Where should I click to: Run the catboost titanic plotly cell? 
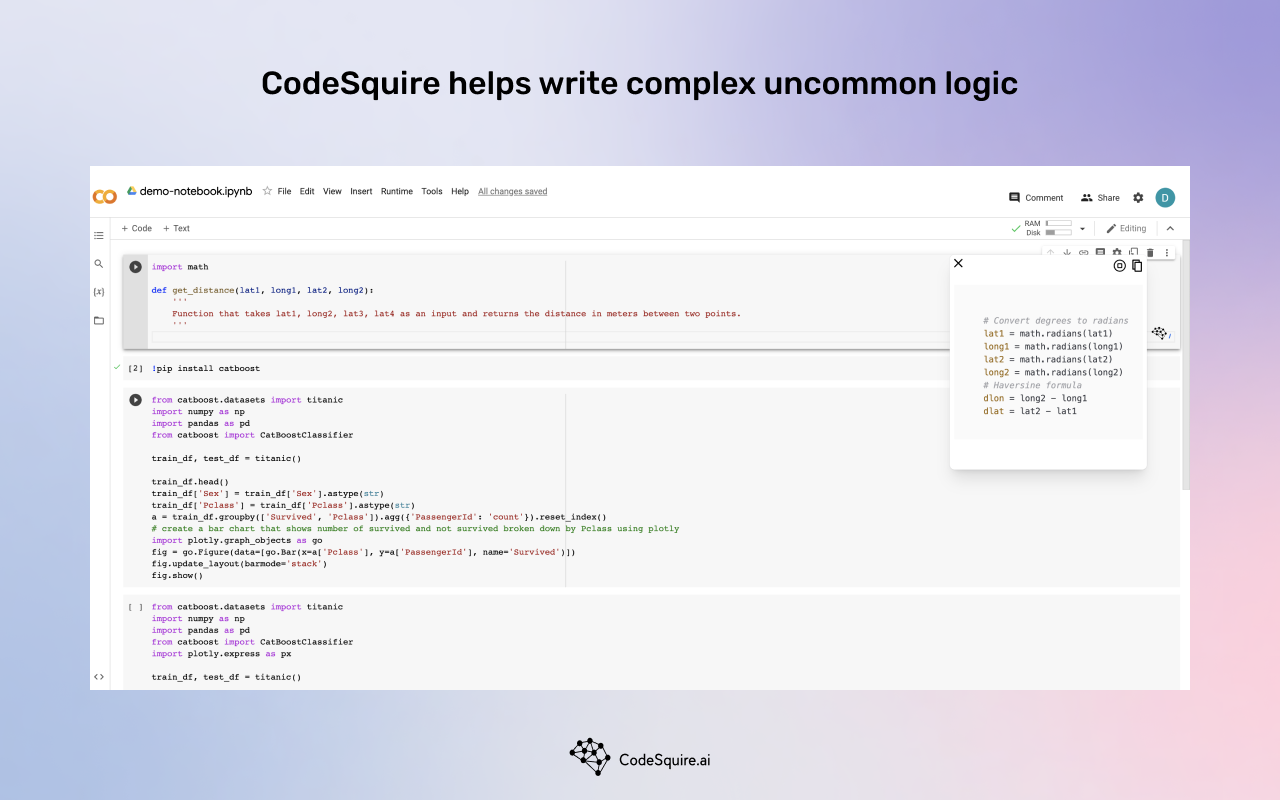point(135,400)
